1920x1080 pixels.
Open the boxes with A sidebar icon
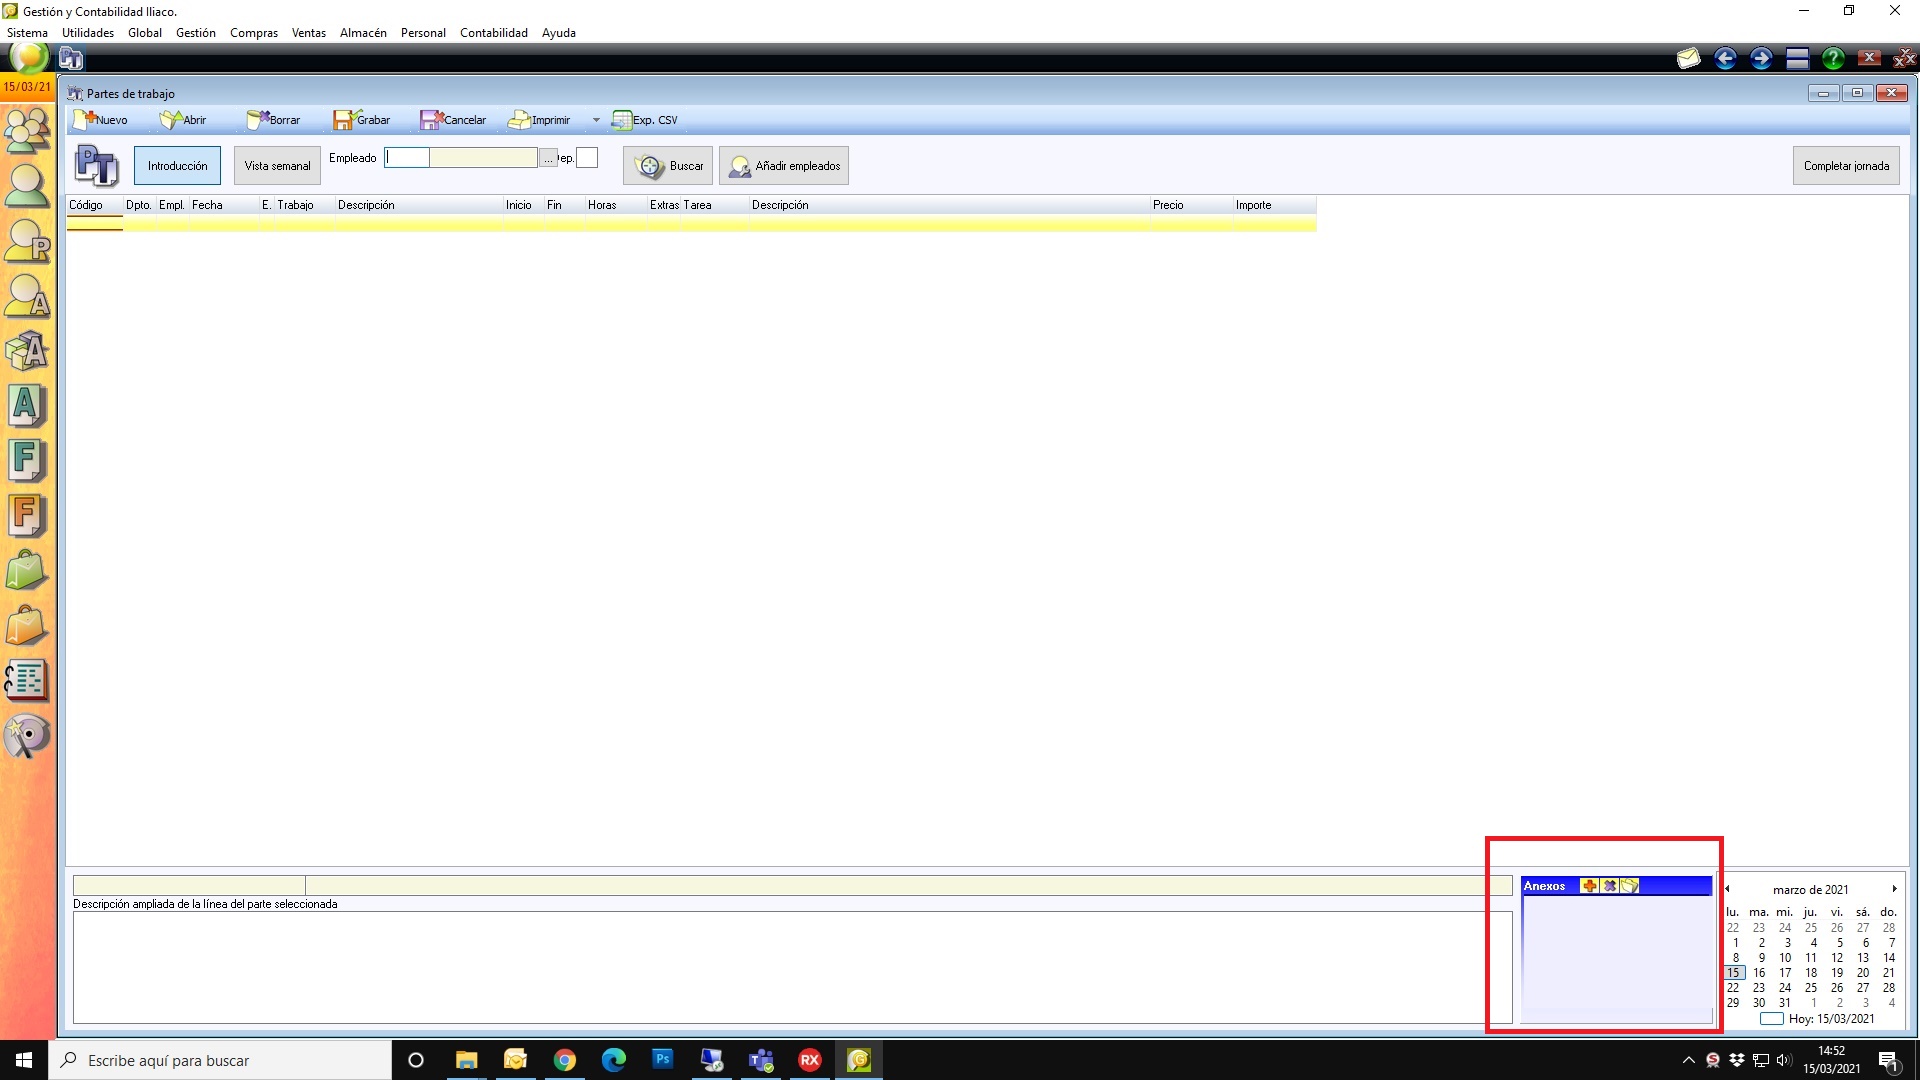click(27, 351)
